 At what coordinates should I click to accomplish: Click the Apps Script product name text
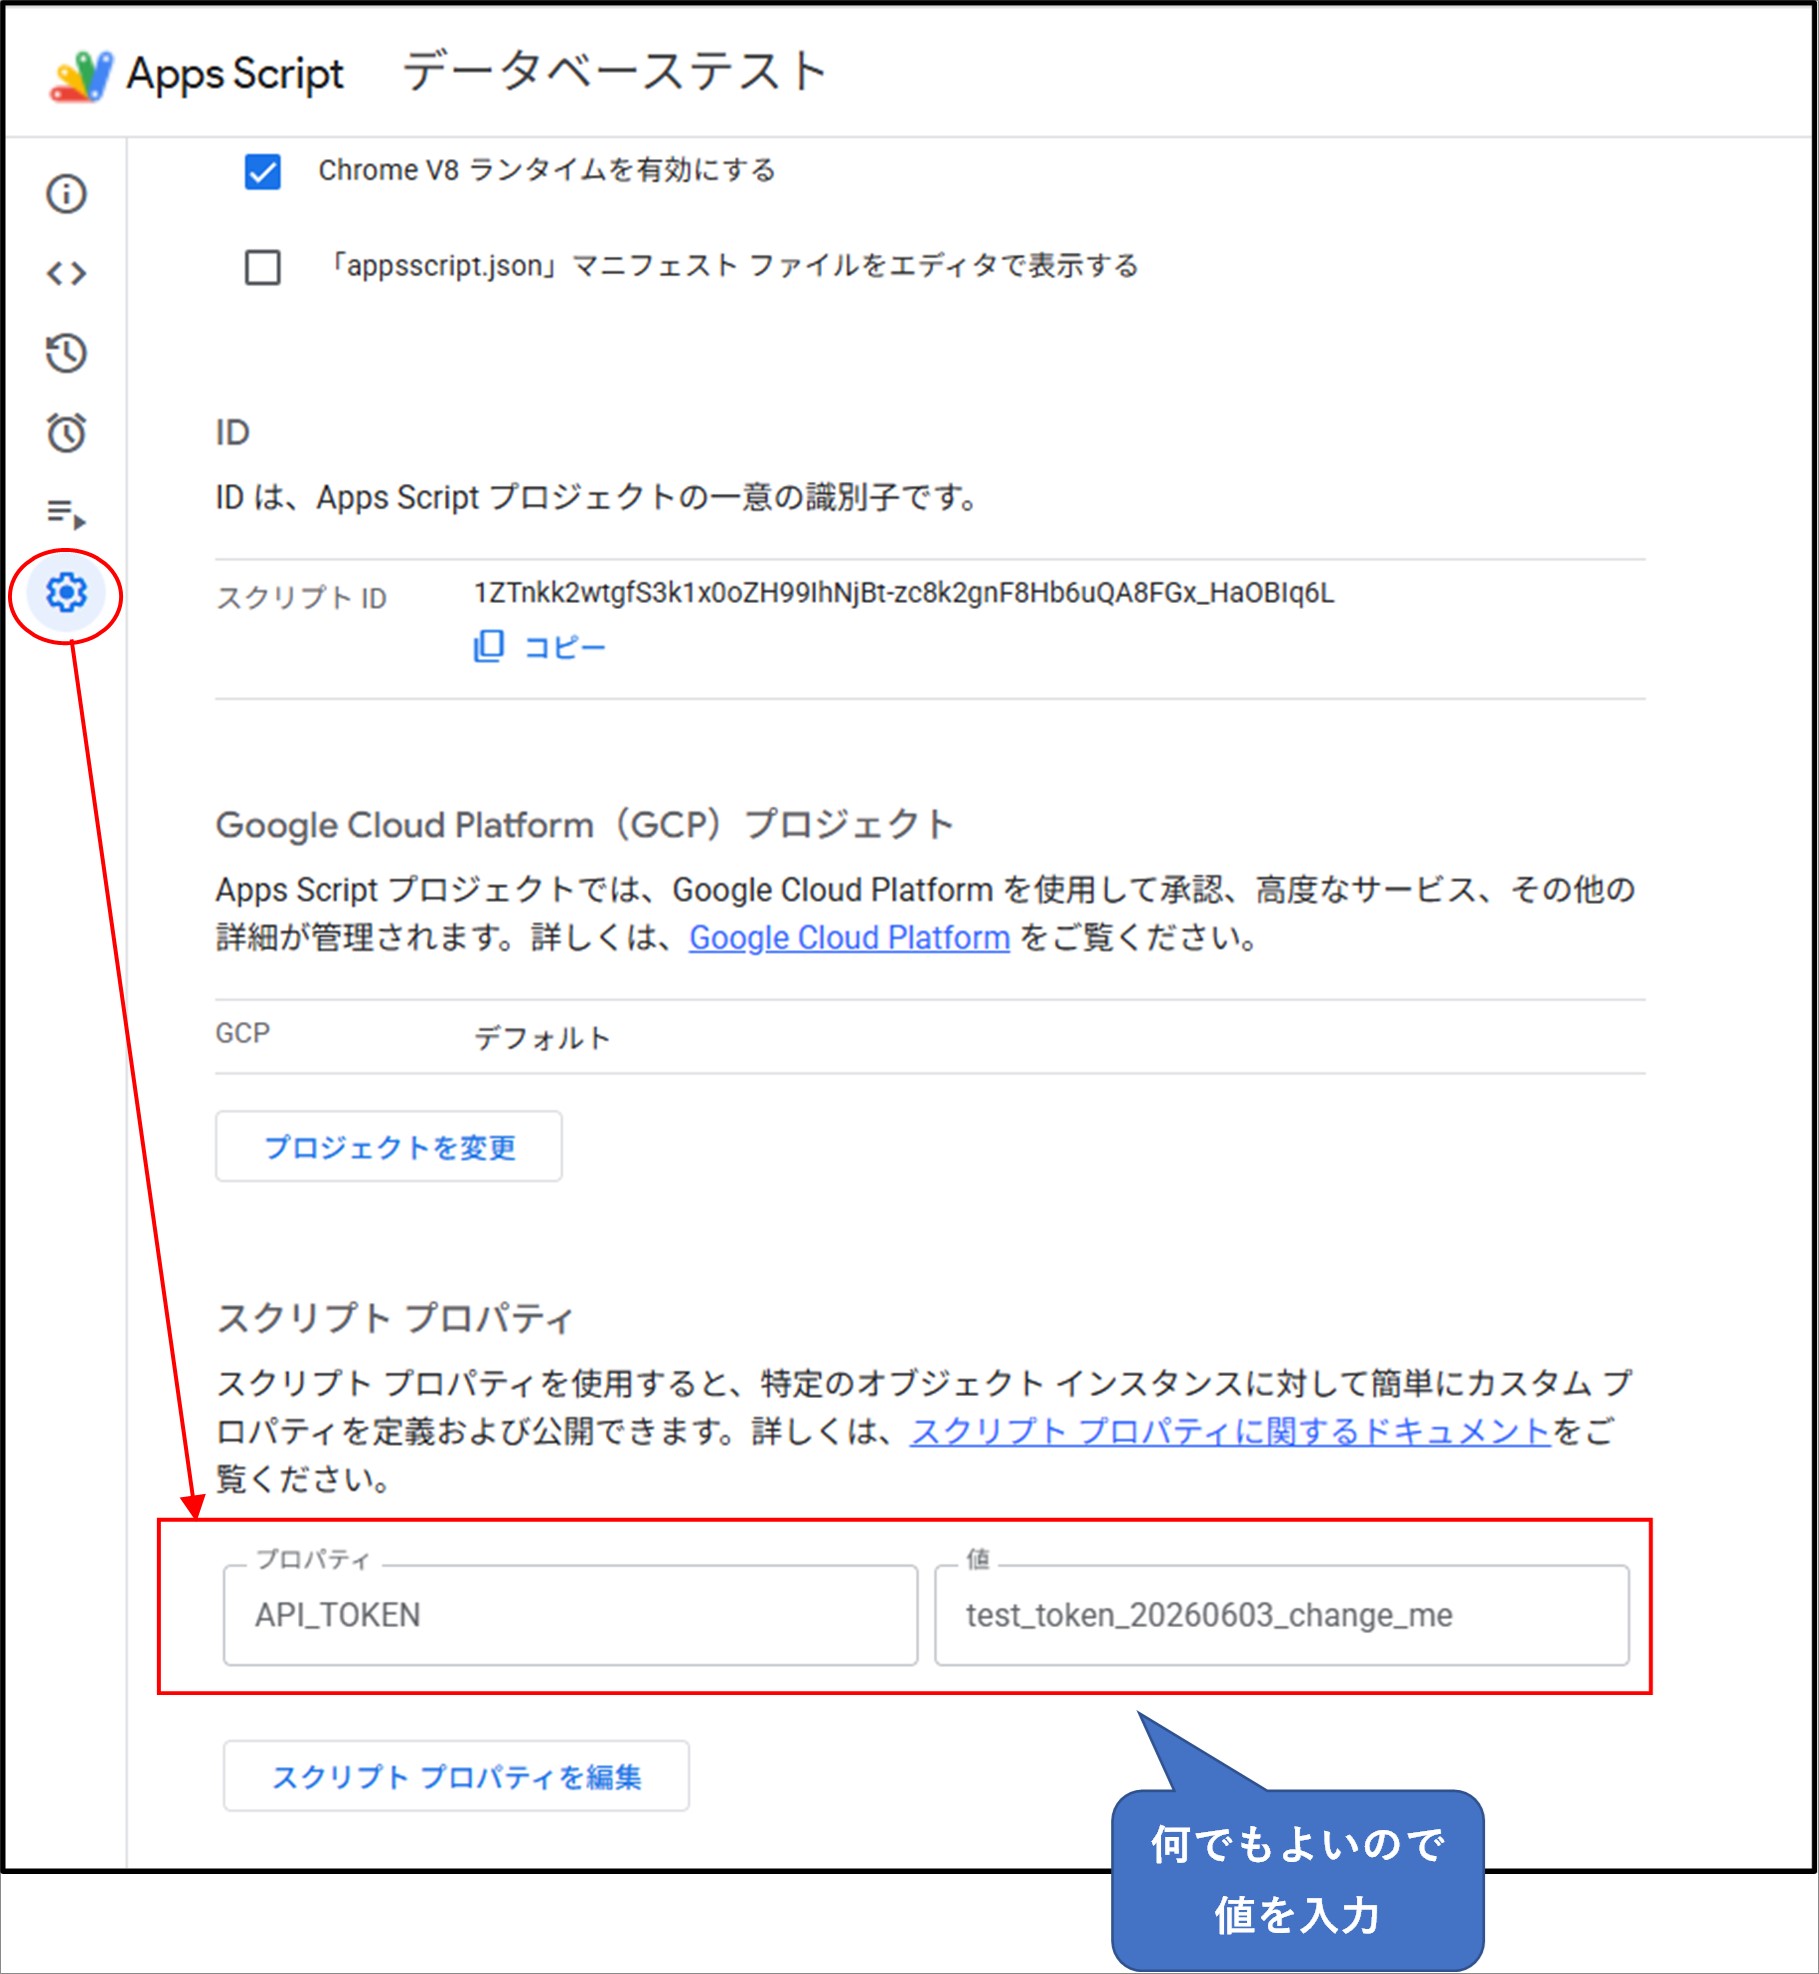(x=235, y=75)
